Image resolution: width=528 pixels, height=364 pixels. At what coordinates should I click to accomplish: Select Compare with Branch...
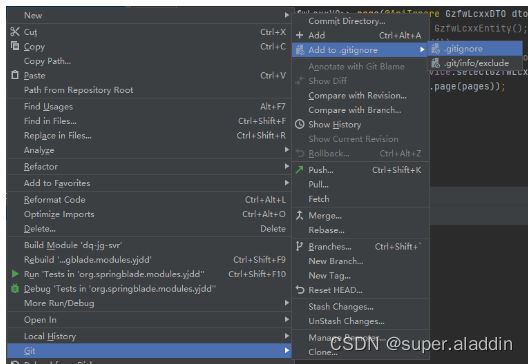click(x=355, y=110)
